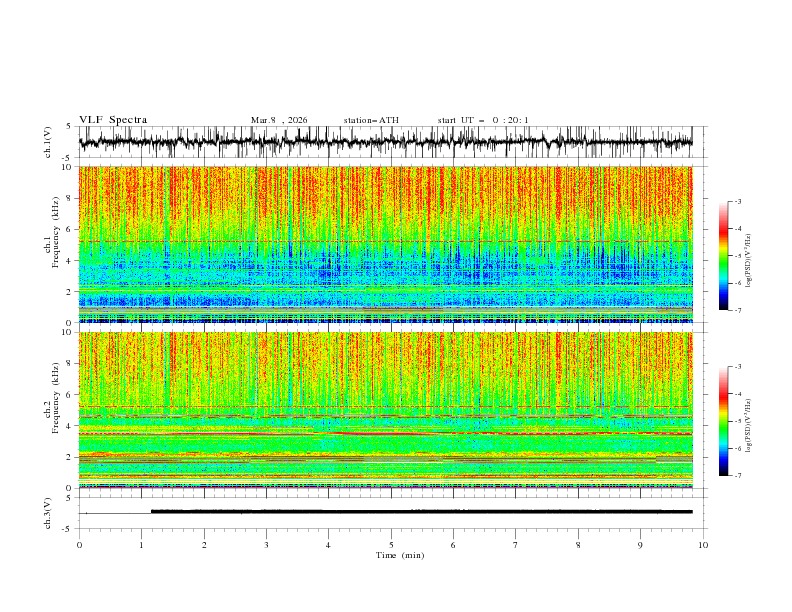Image resolution: width=792 pixels, height=612 pixels.
Task: Click the "station=ATH" header label
Action: point(371,120)
